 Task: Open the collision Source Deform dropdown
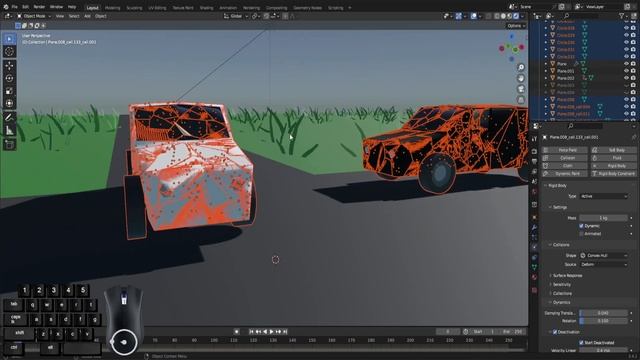(603, 264)
